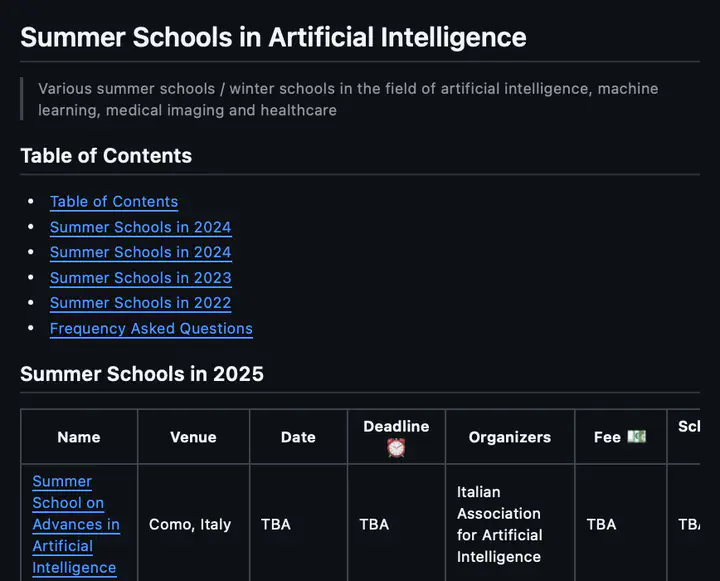Select the Venue column header

193,437
